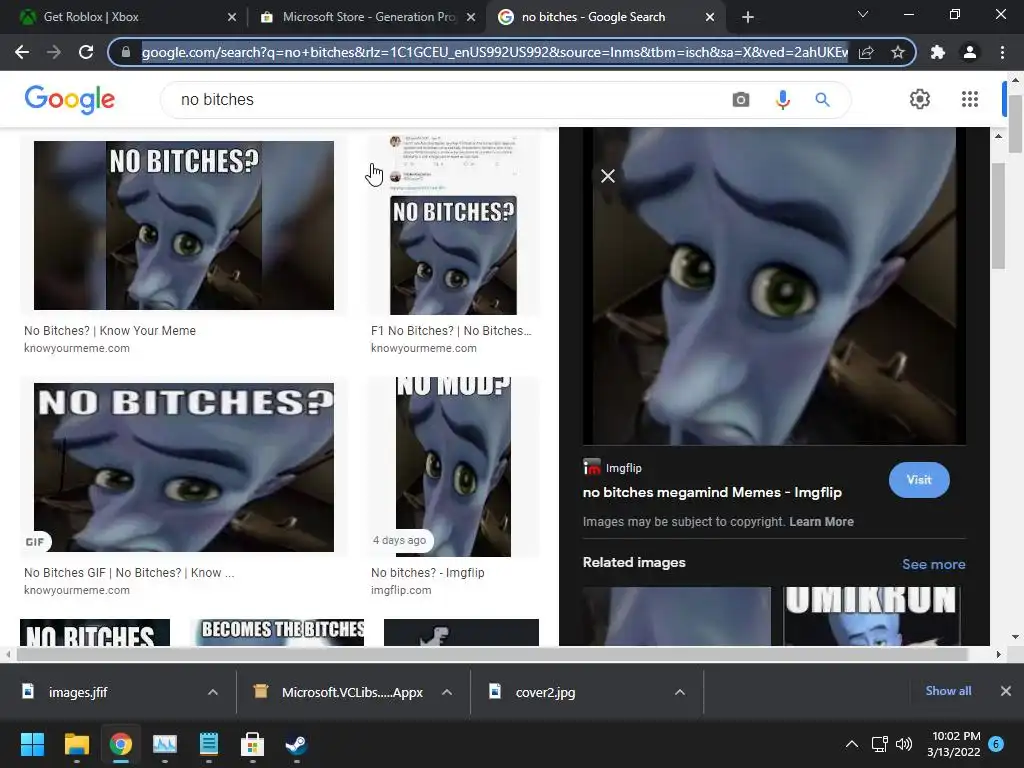Open the Imgflip source label
Image resolution: width=1024 pixels, height=768 pixels.
click(x=613, y=468)
